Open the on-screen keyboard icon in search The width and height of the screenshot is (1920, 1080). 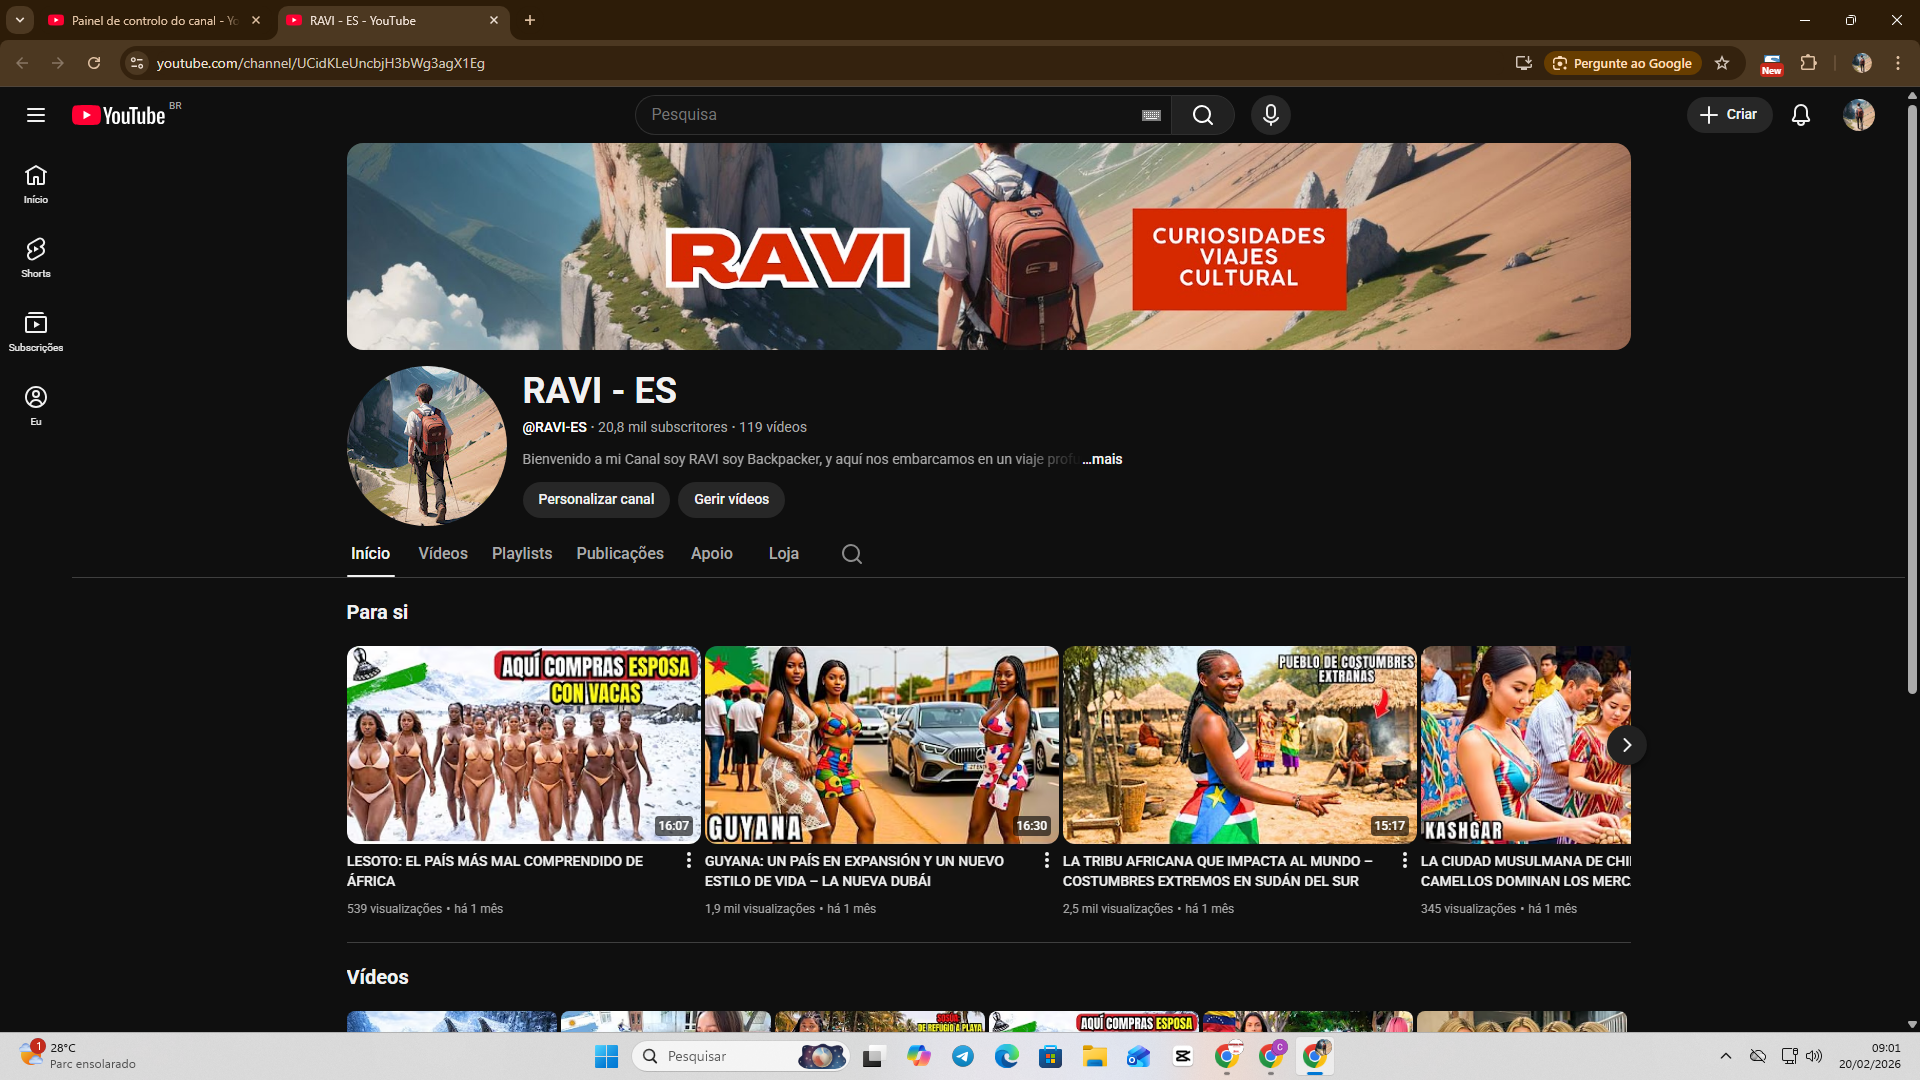click(1151, 115)
